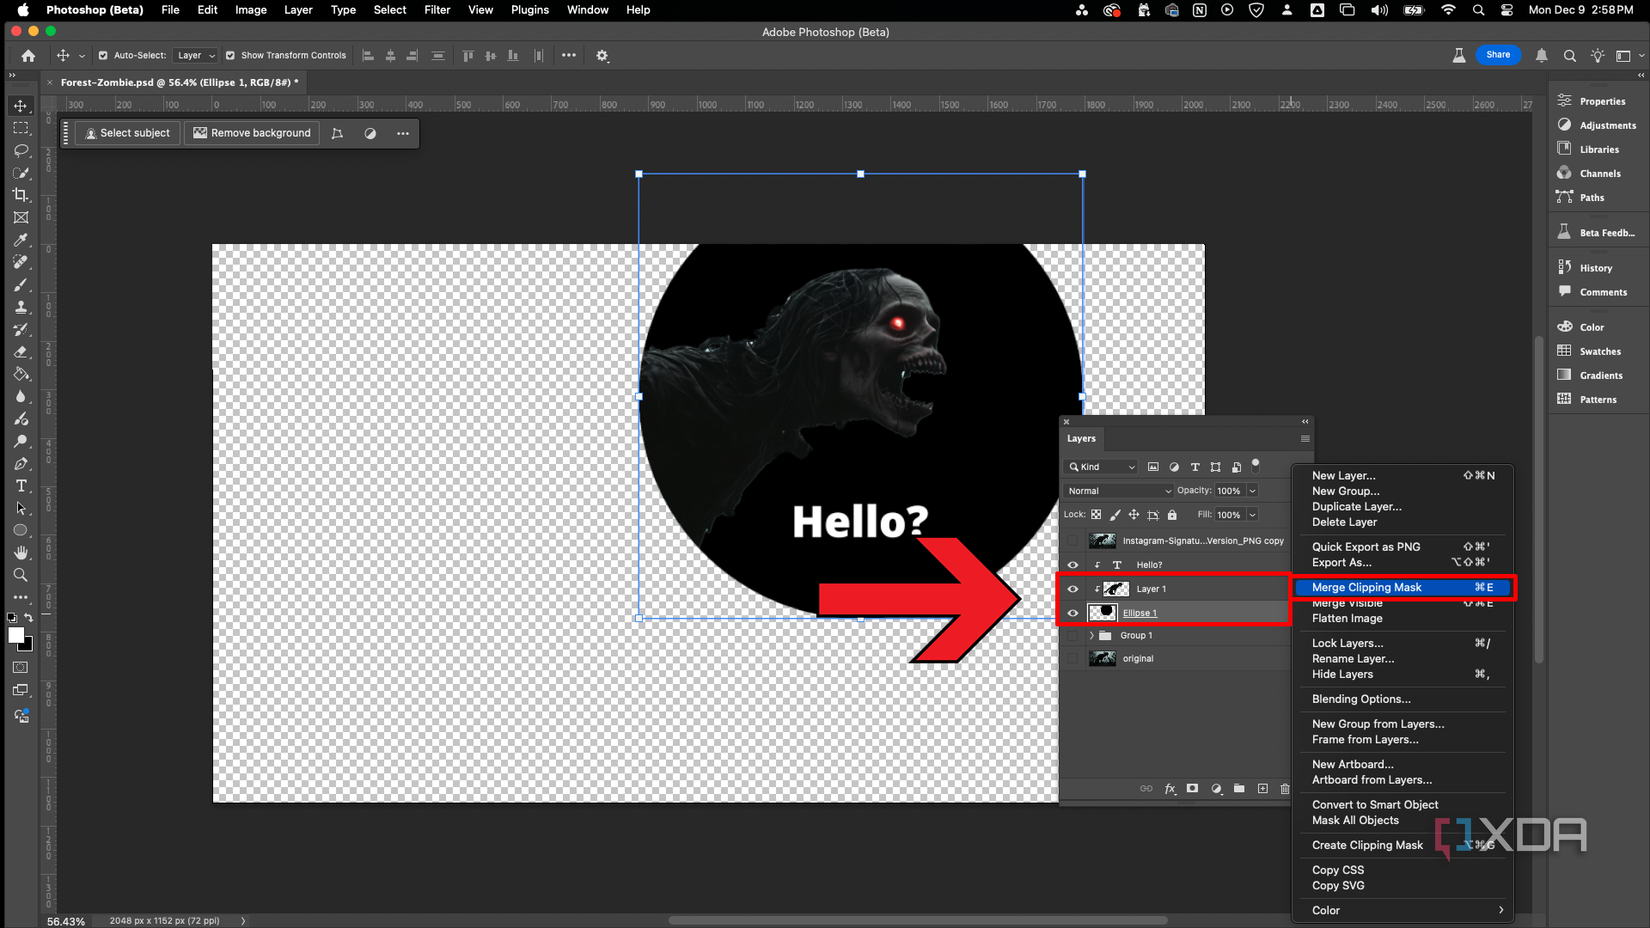Click the layer effects fx icon

click(x=1170, y=789)
